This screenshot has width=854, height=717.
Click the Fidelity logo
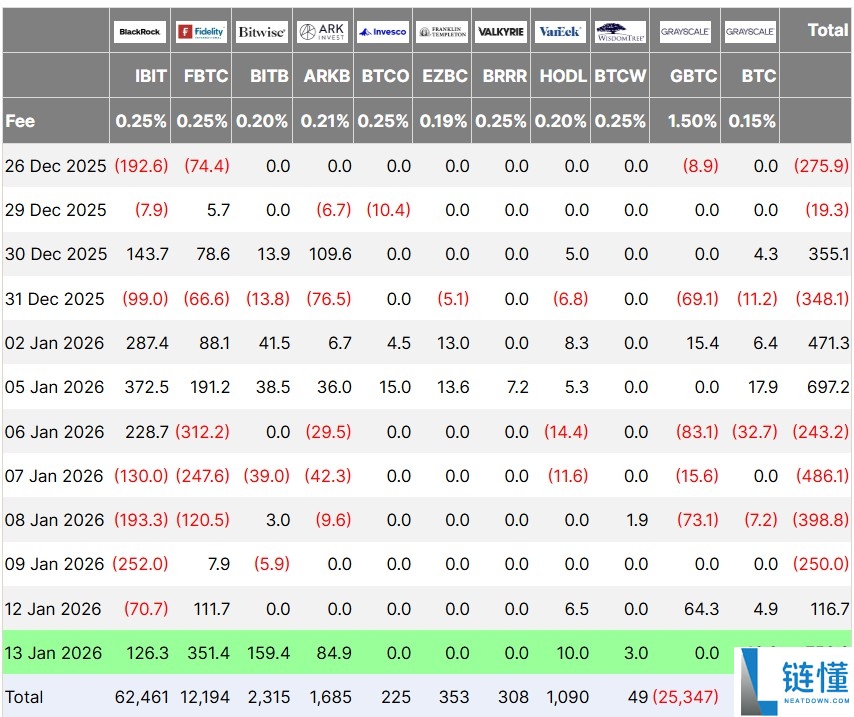click(x=201, y=32)
